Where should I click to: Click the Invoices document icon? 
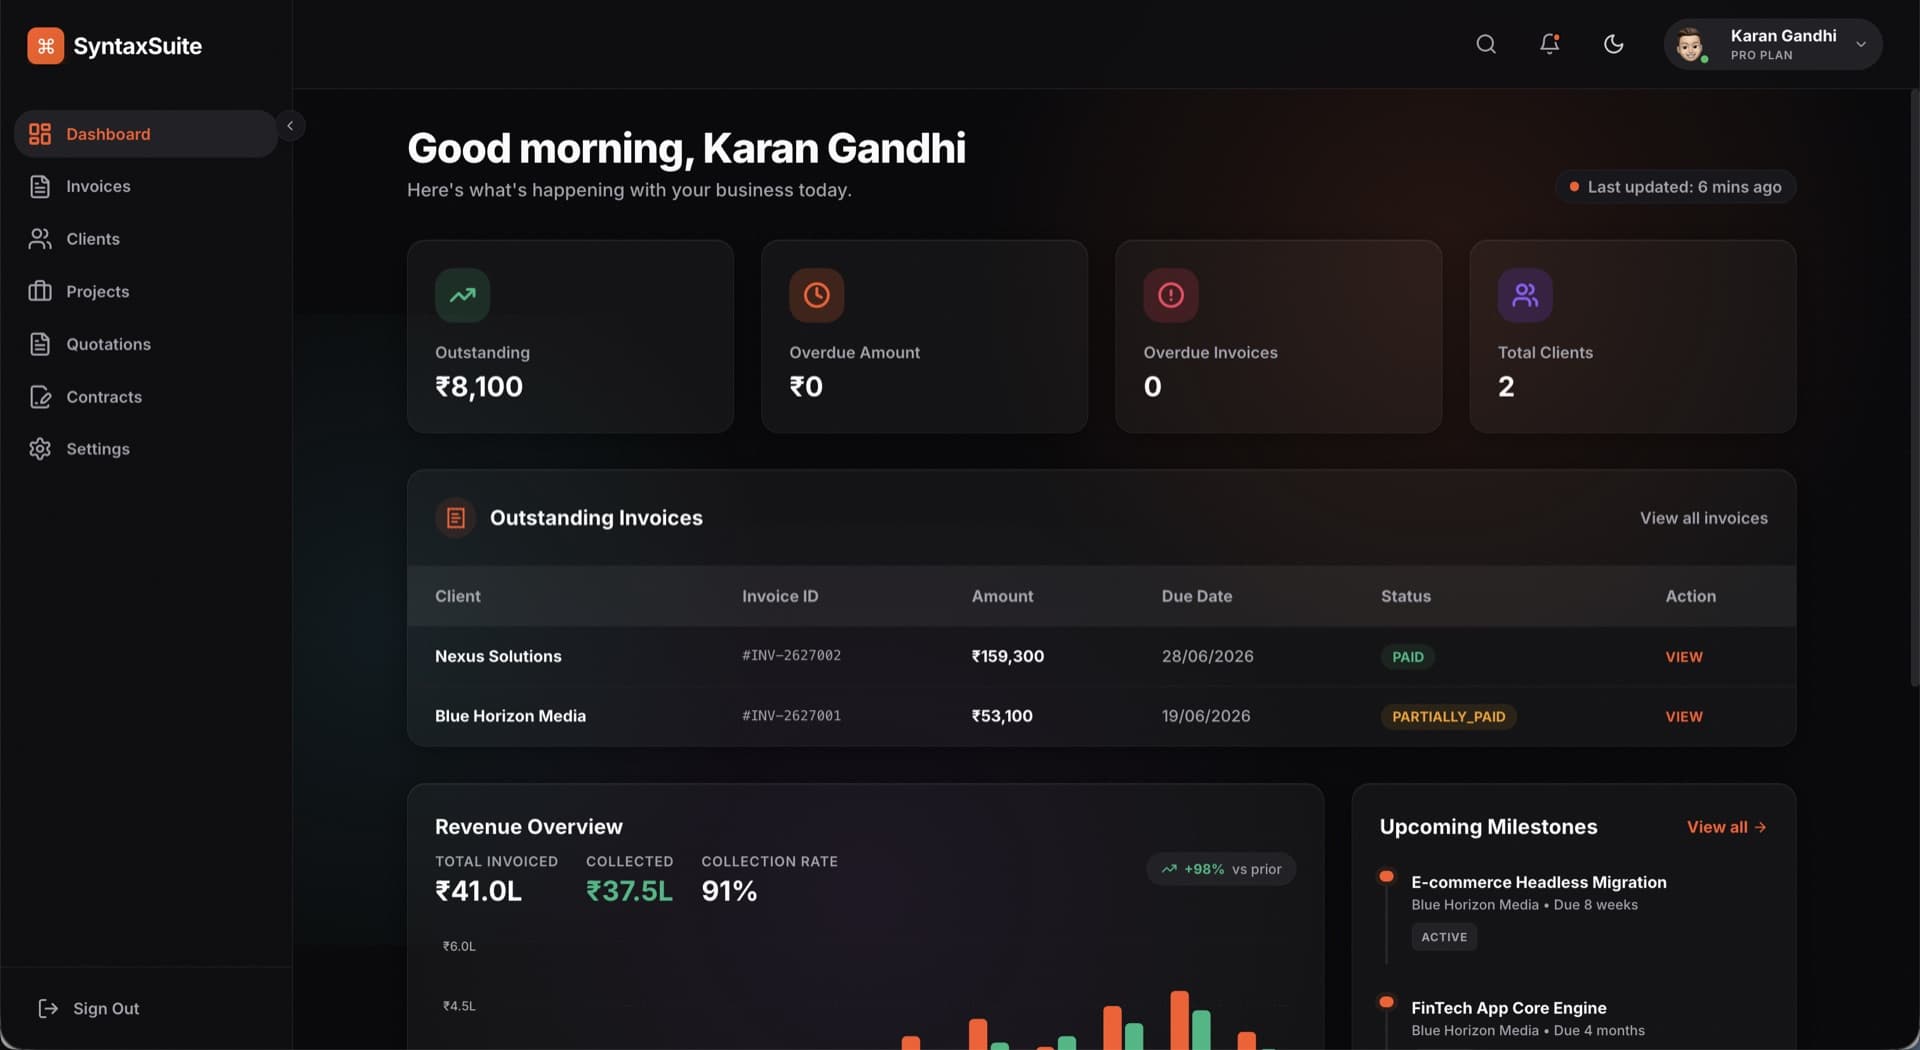(40, 187)
